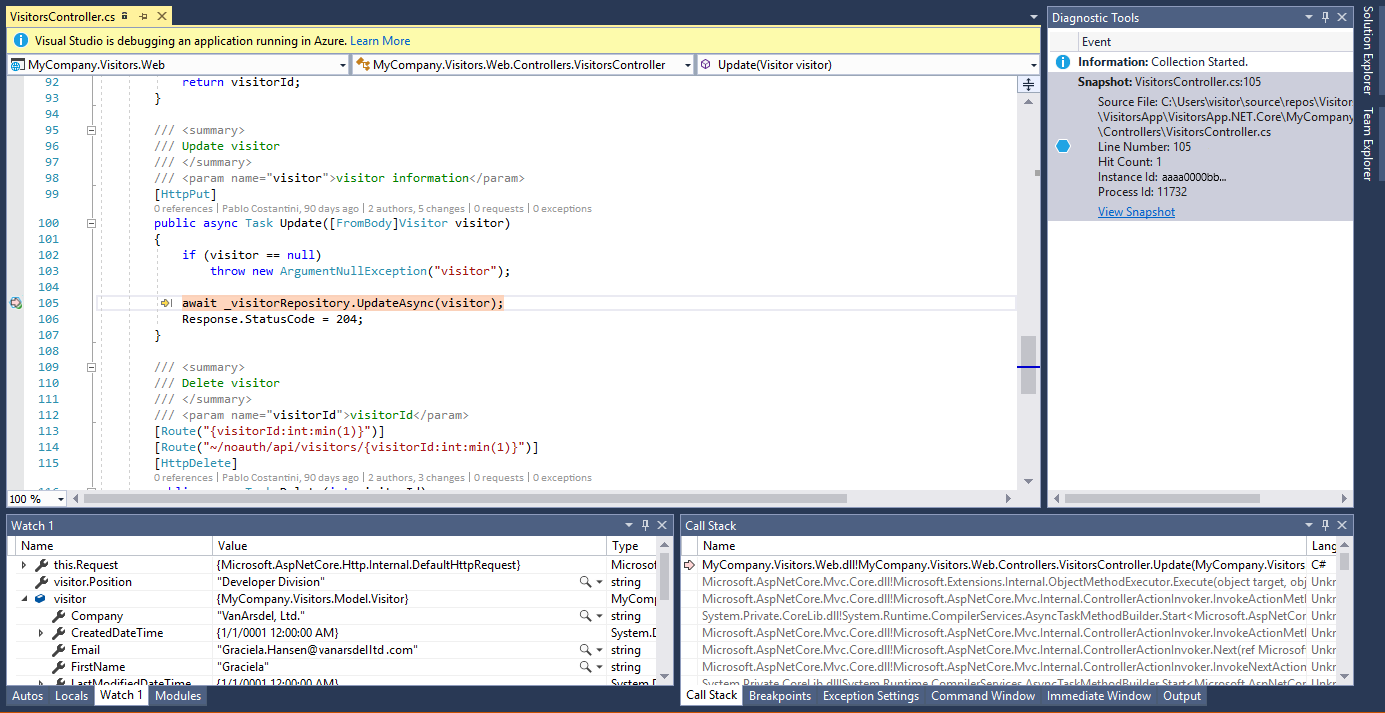Open the Update(Visitor visitor) method dropdown
Screen dimensions: 1385x713
1034,63
